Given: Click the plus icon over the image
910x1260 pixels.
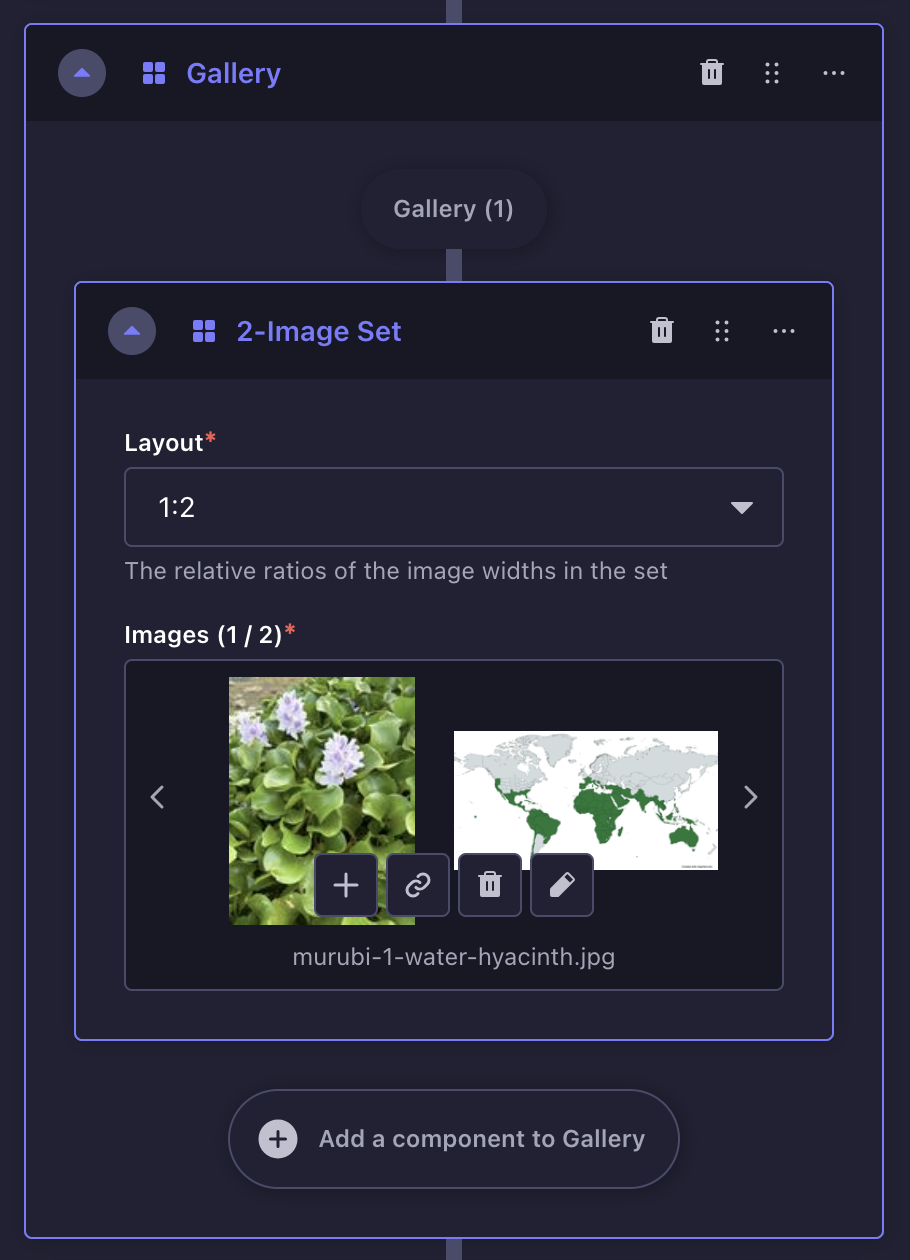Looking at the screenshot, I should (x=346, y=885).
